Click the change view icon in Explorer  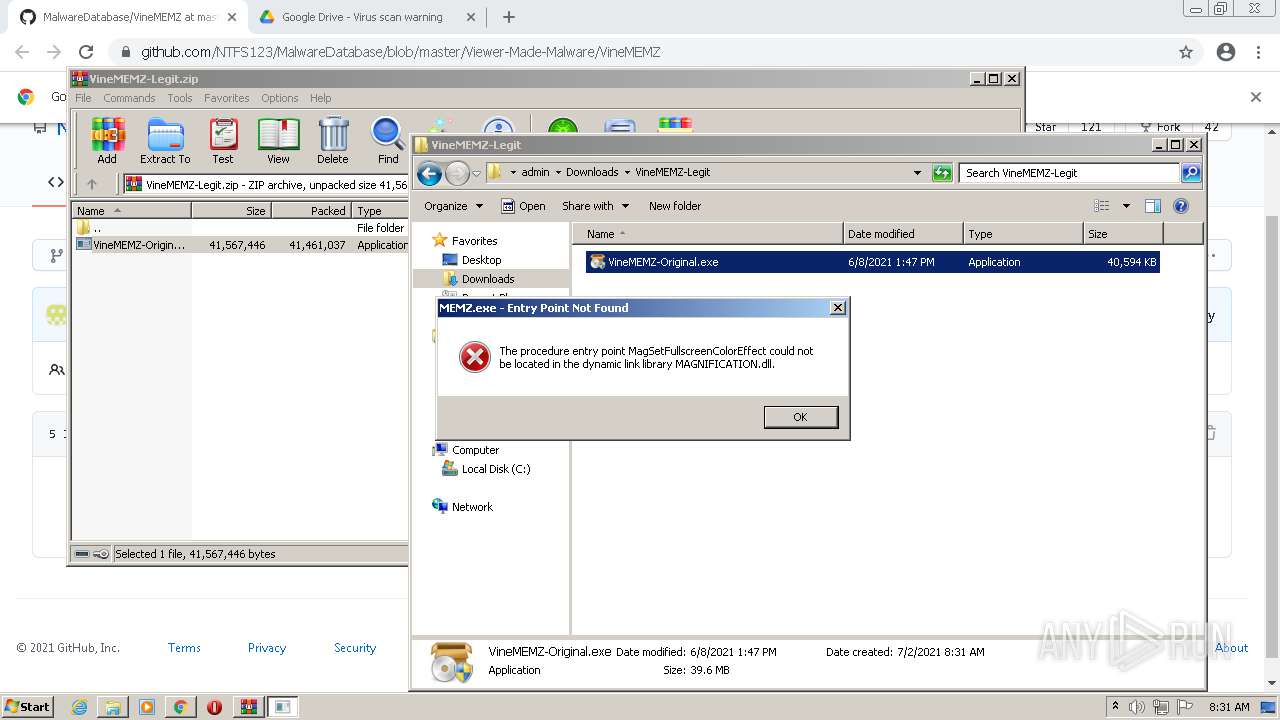(1102, 206)
